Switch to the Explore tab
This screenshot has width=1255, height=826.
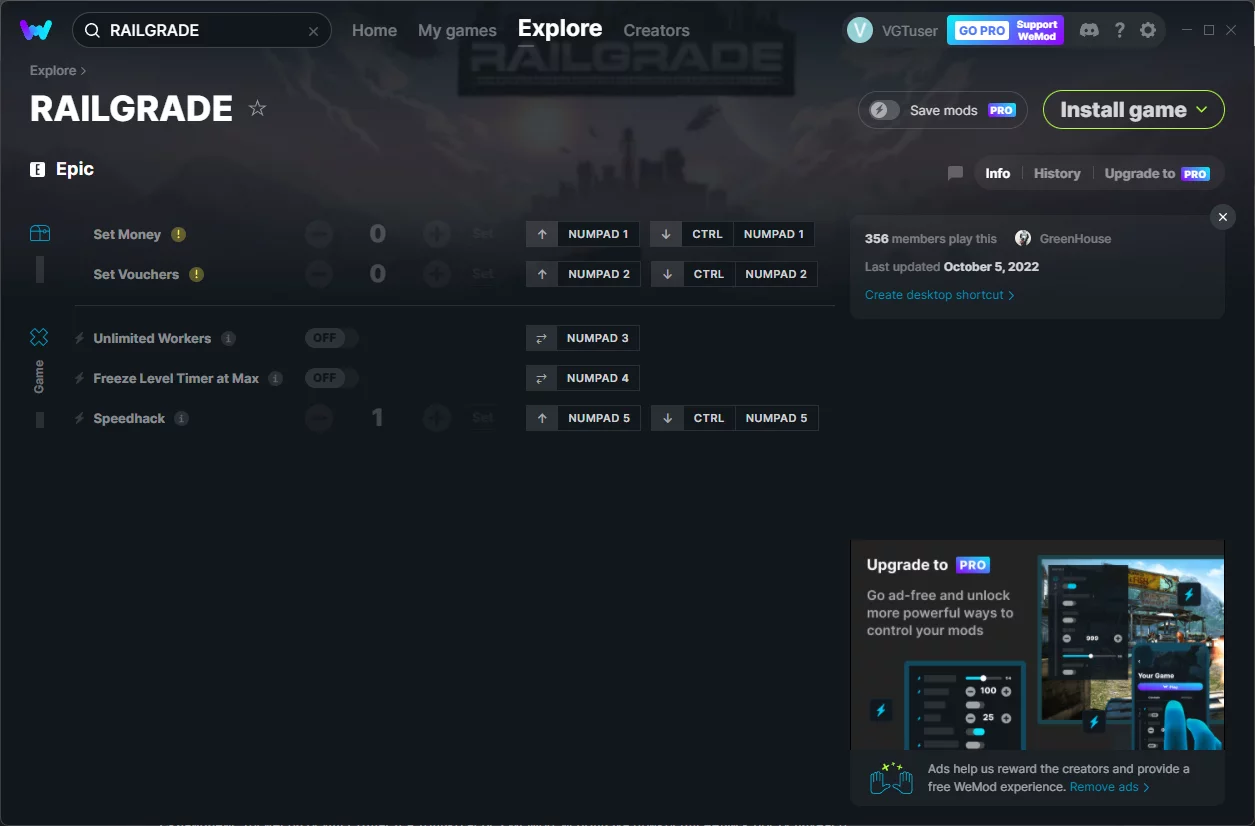pos(560,29)
